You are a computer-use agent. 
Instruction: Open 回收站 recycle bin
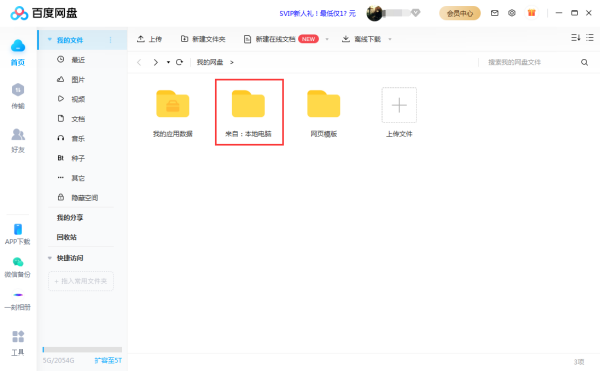point(67,237)
